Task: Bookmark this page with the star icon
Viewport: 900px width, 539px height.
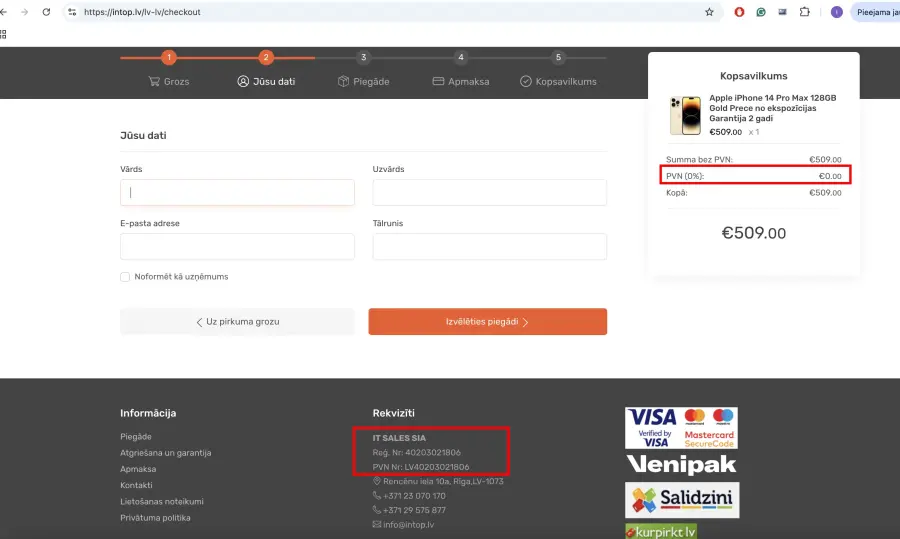Action: [x=709, y=12]
